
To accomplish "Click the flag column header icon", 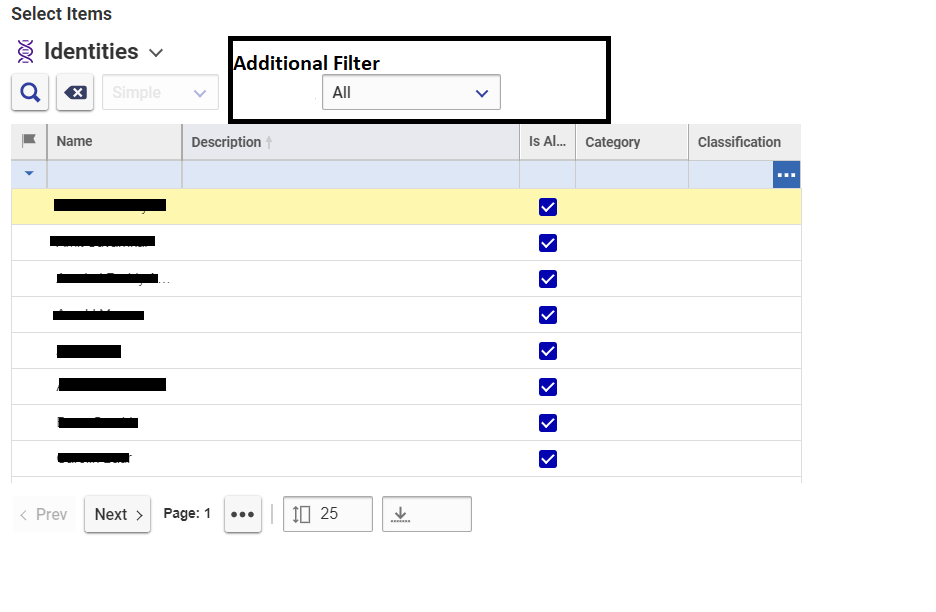I will pos(29,141).
